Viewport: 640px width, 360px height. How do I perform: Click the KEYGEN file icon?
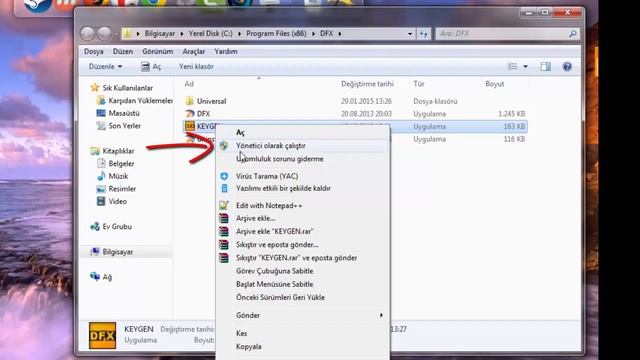[x=189, y=126]
